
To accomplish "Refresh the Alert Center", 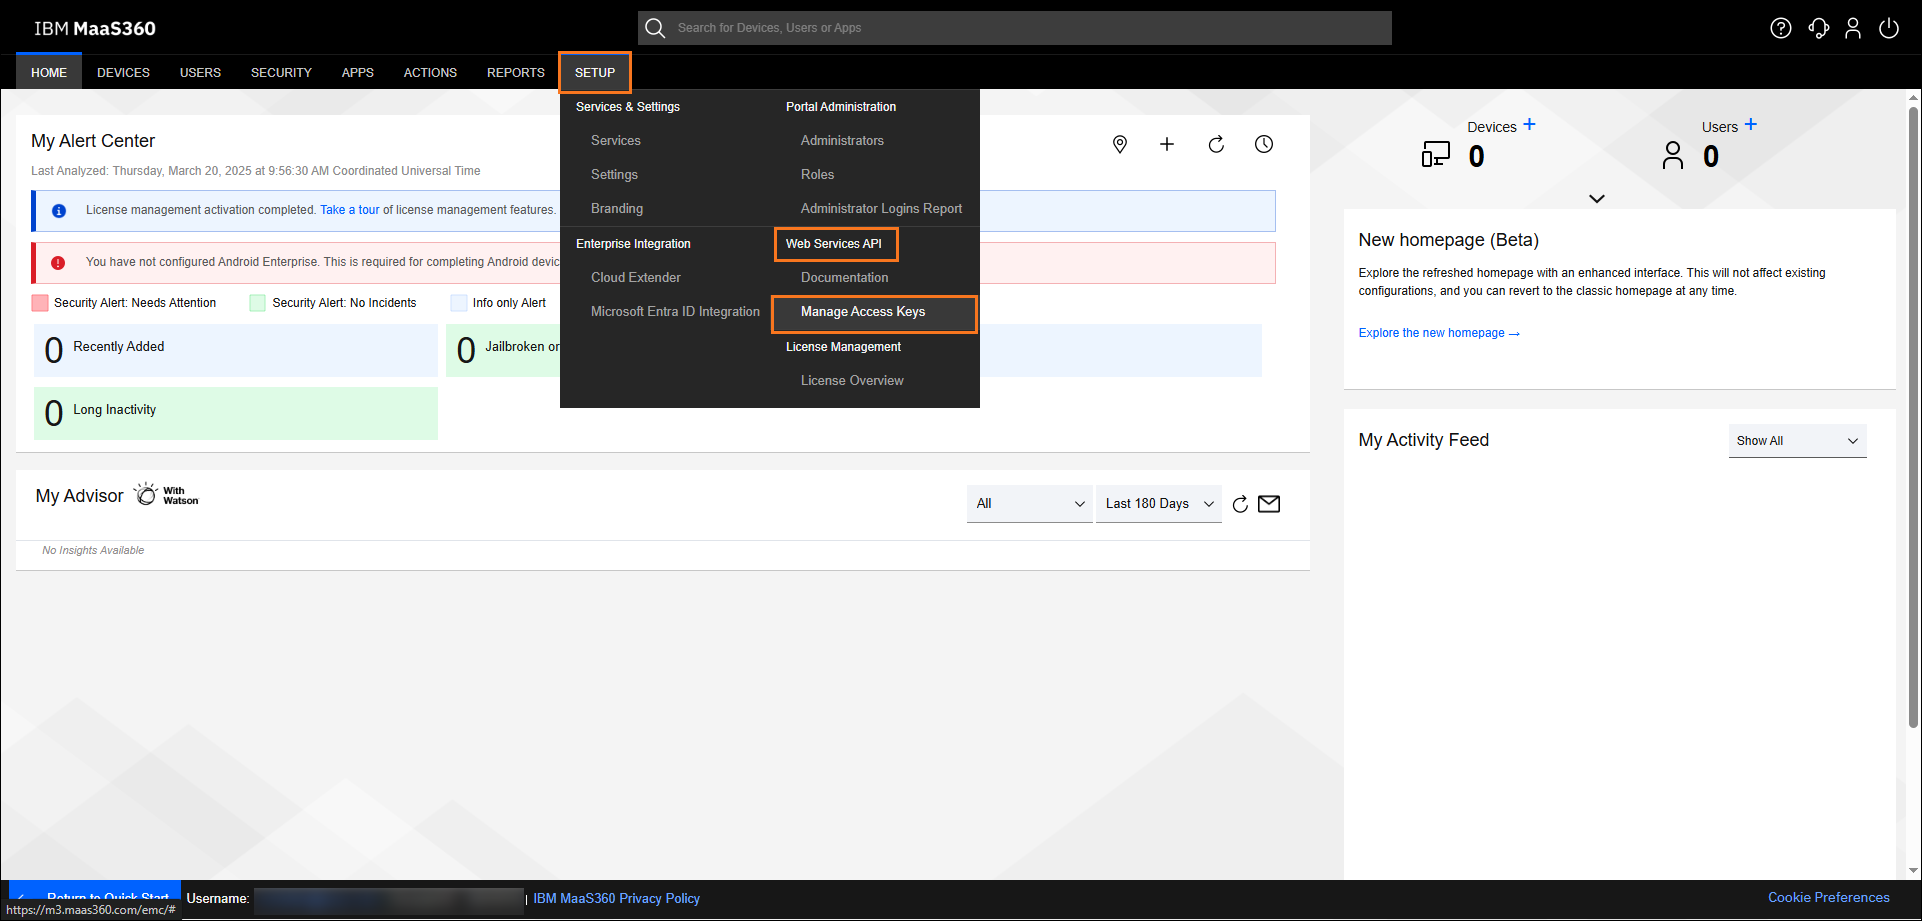I will 1216,144.
